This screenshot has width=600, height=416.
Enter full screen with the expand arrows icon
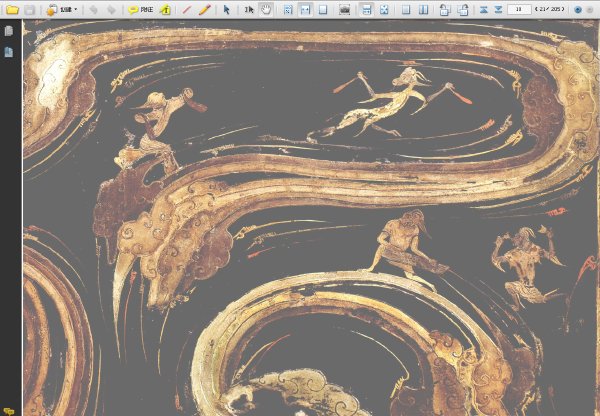pos(384,10)
